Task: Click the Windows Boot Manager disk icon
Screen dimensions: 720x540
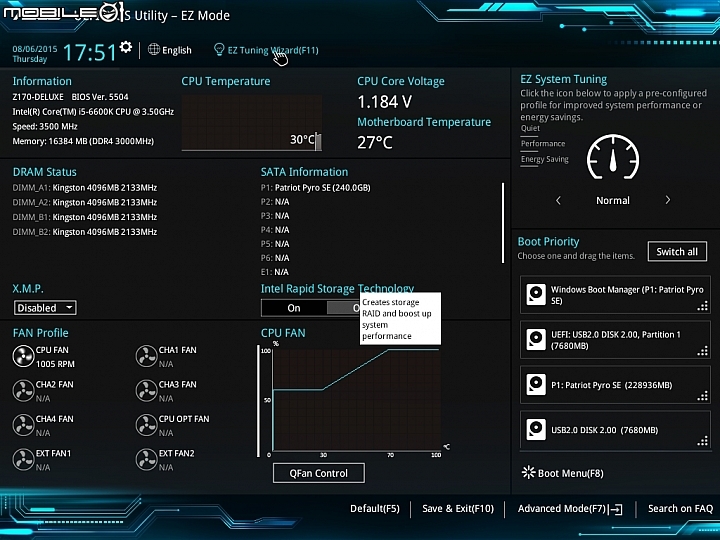Action: (x=536, y=295)
